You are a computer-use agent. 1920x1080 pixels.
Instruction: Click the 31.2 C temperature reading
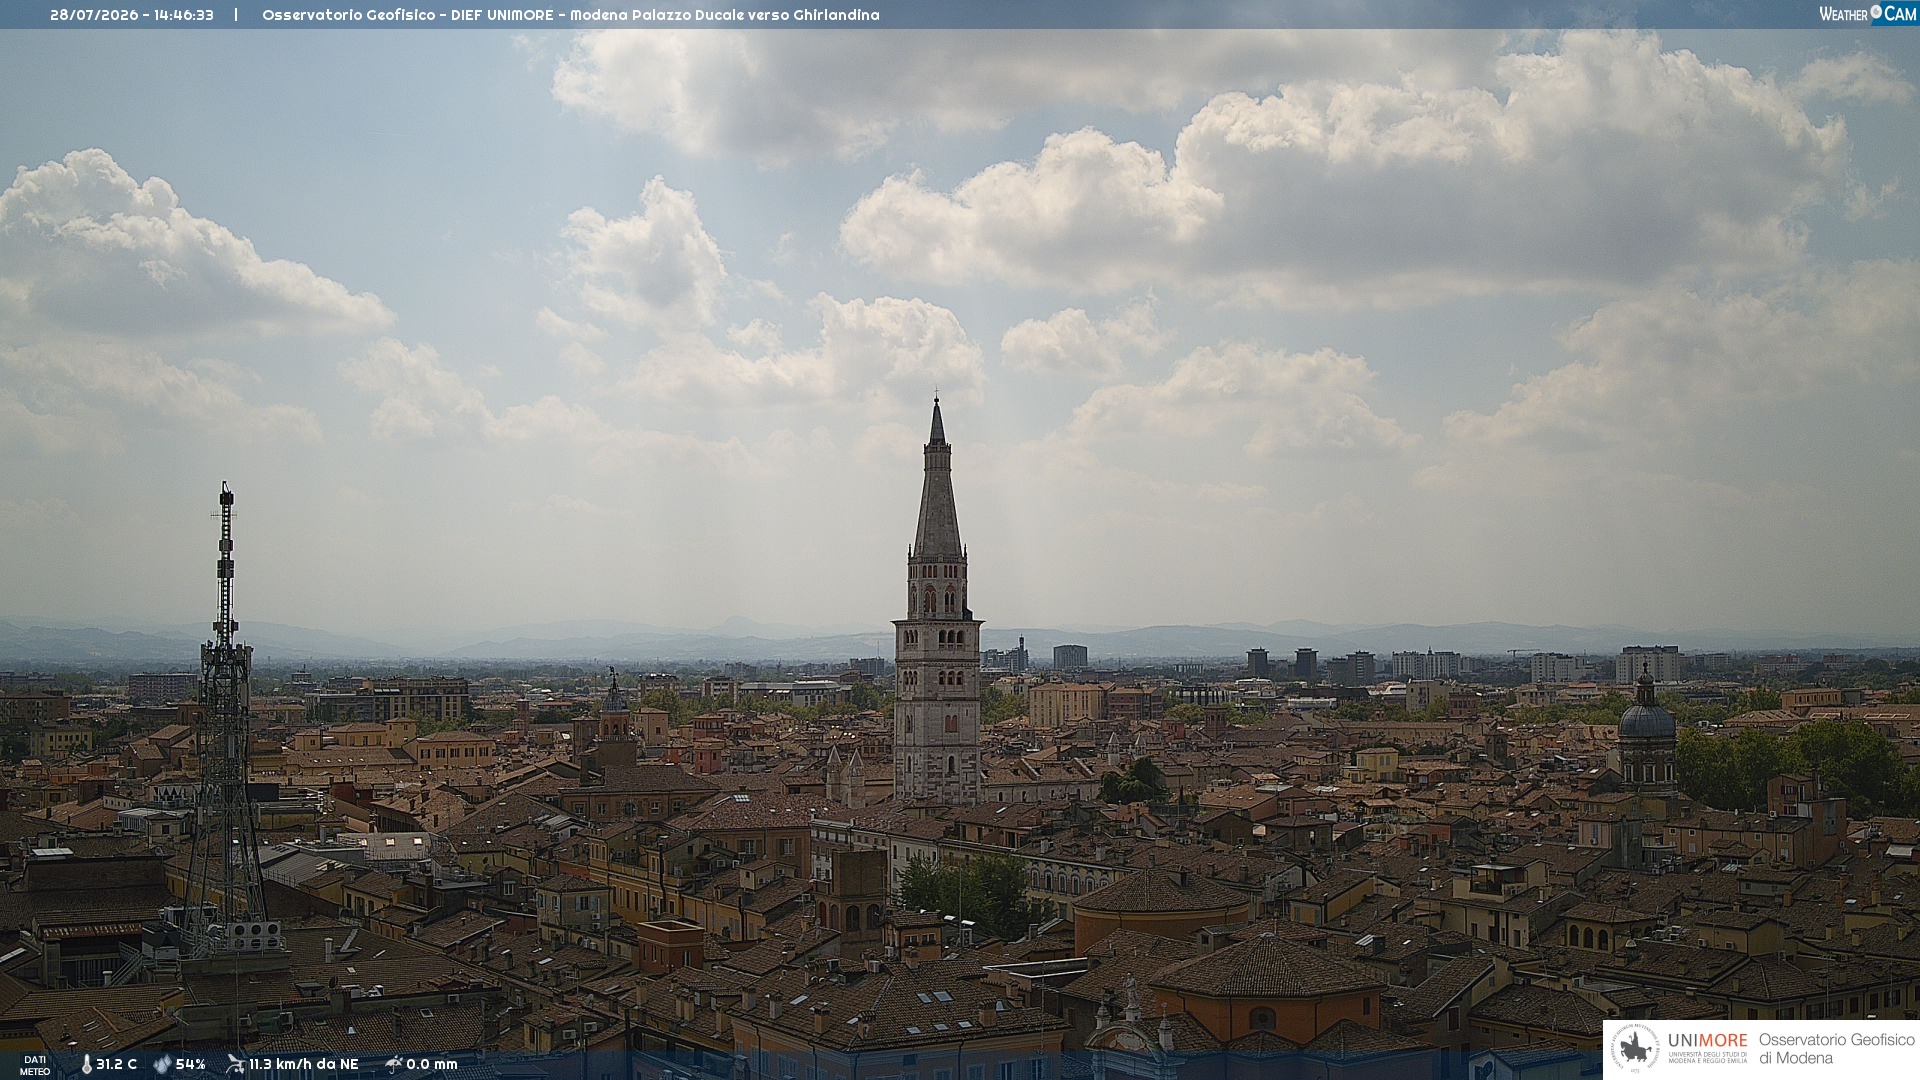117,1065
